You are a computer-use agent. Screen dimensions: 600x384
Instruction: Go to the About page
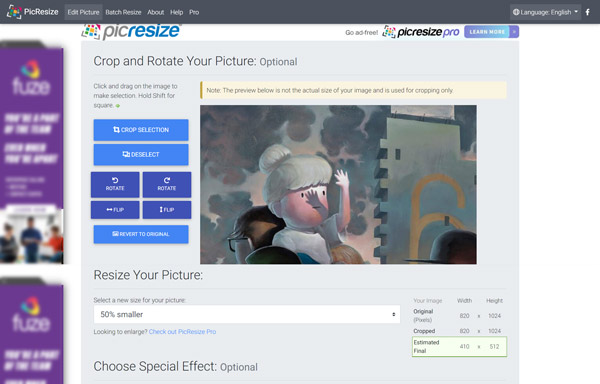pos(156,12)
